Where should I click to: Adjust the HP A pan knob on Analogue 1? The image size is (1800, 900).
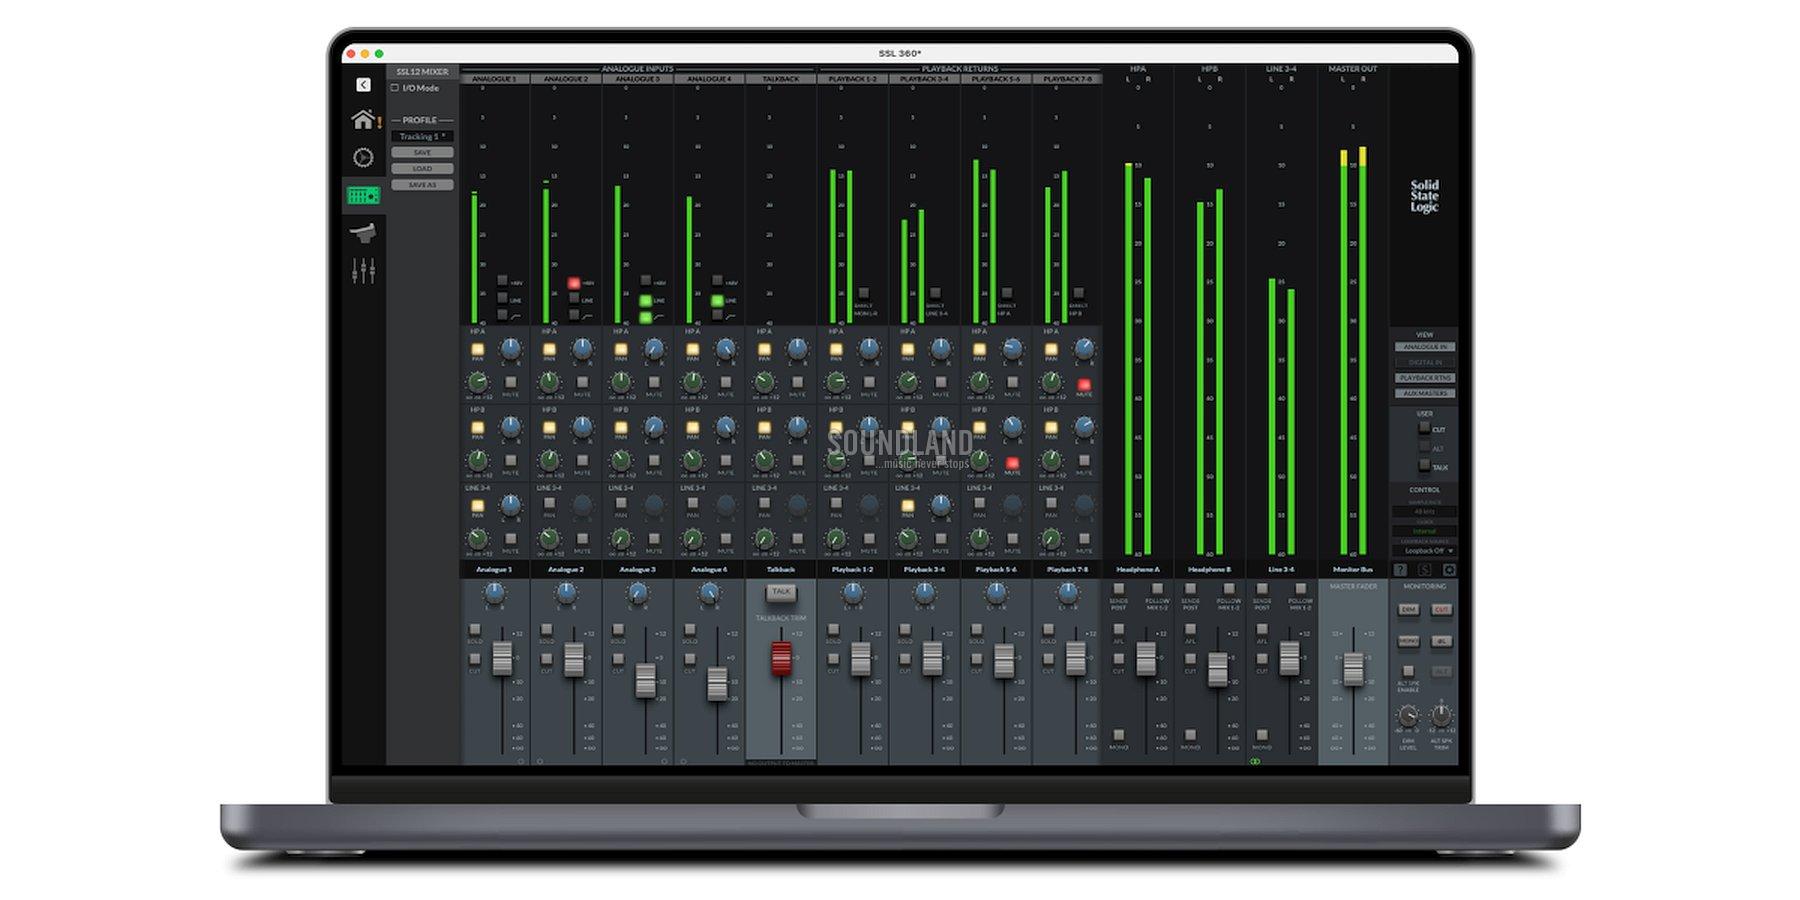point(511,348)
